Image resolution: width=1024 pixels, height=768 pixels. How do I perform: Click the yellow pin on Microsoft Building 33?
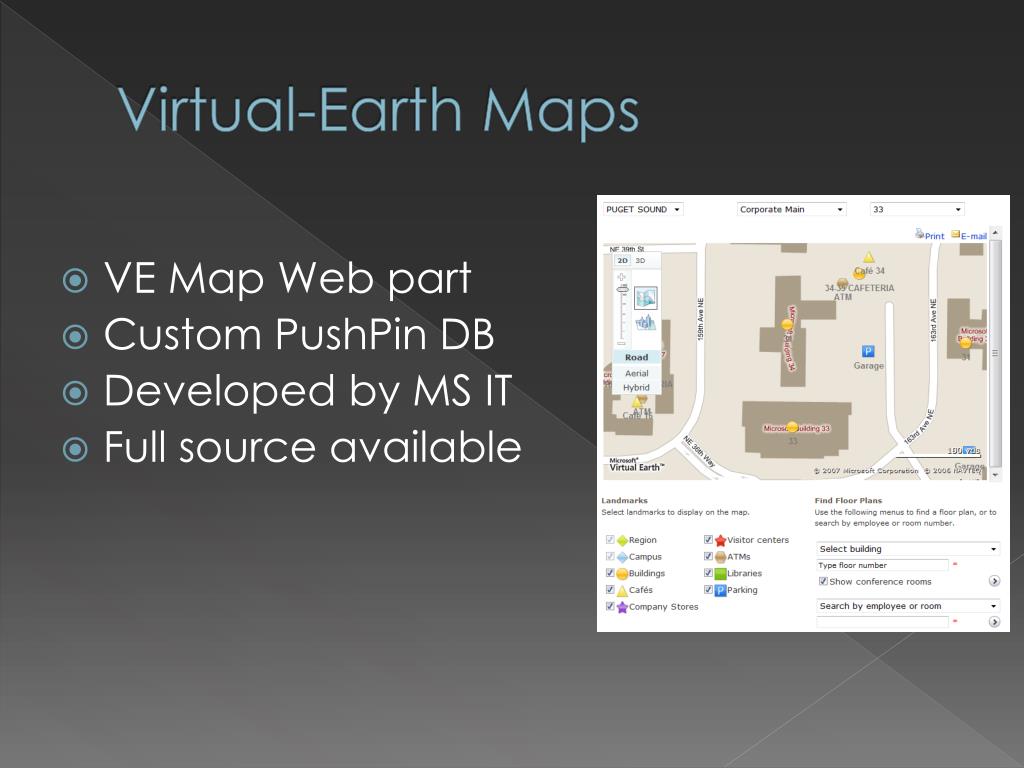point(792,427)
